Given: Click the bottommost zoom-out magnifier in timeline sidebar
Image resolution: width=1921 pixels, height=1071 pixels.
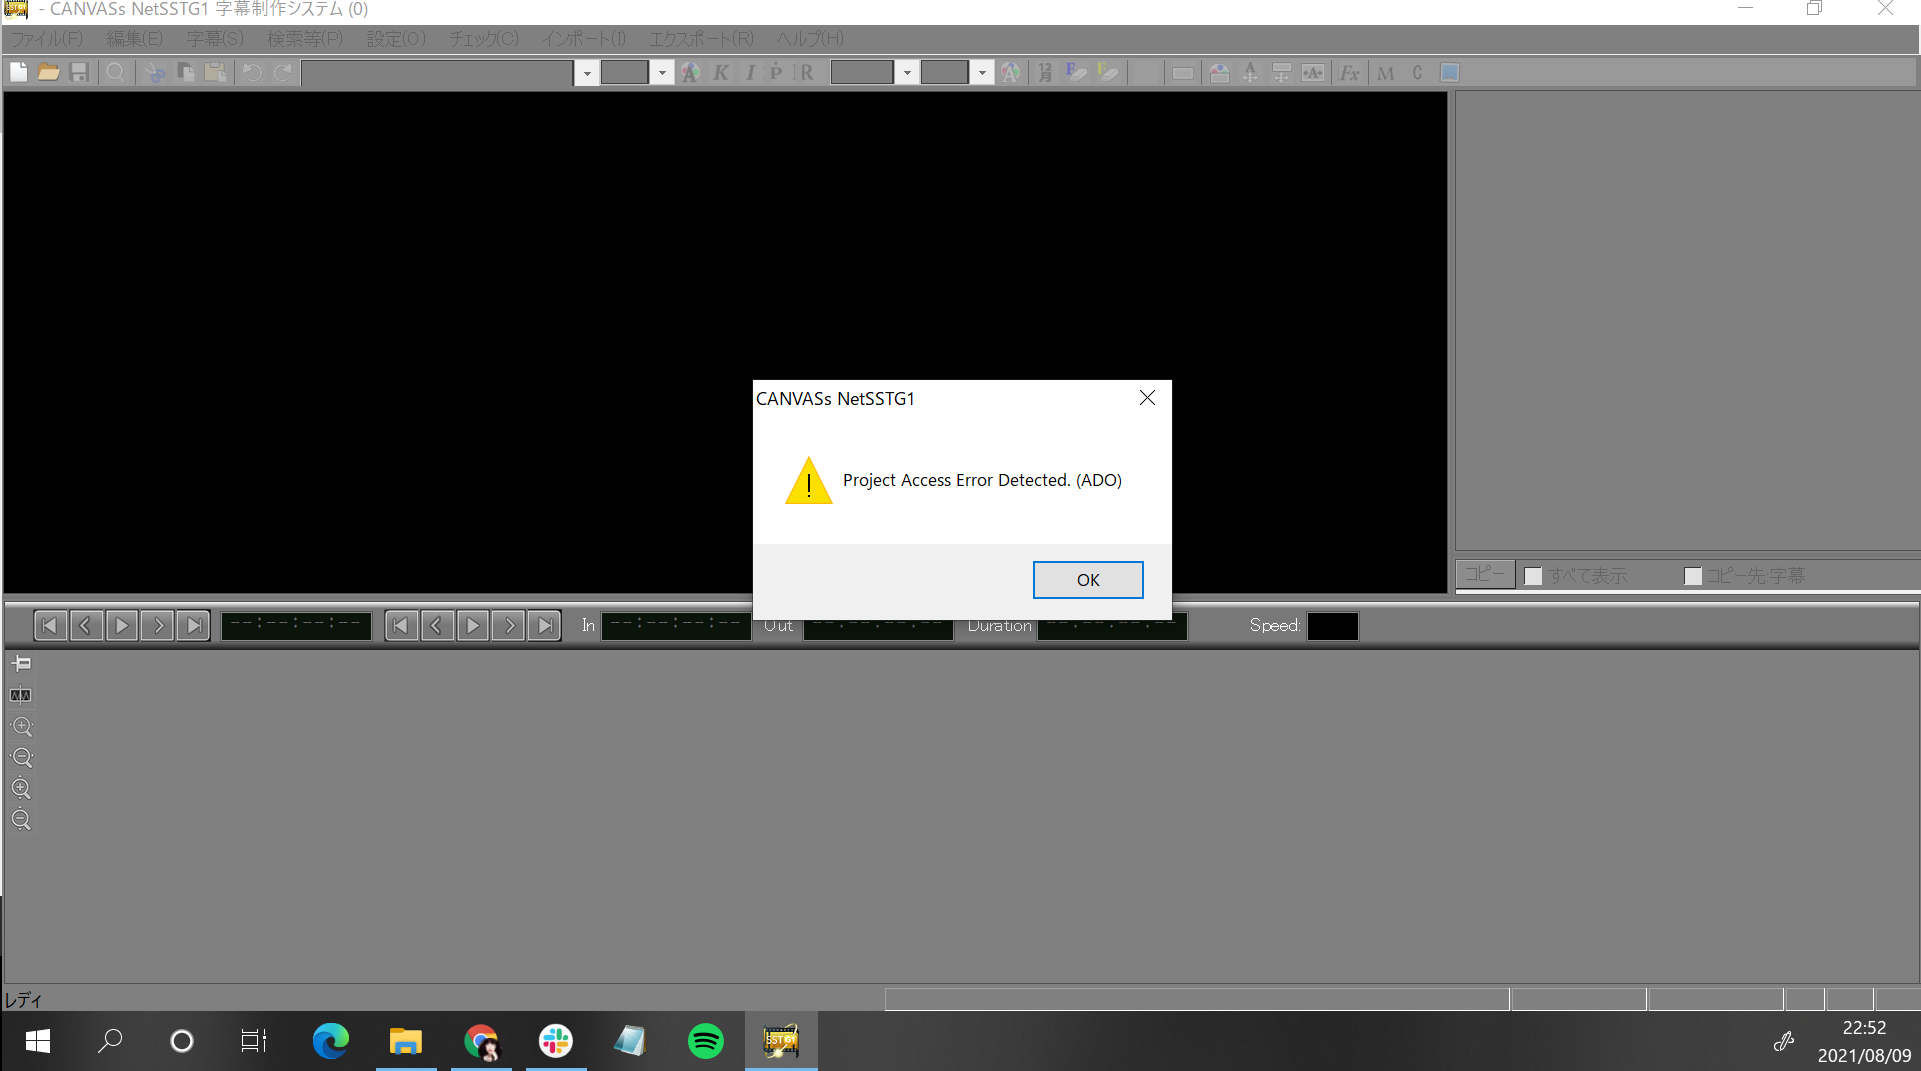Looking at the screenshot, I should (x=21, y=820).
